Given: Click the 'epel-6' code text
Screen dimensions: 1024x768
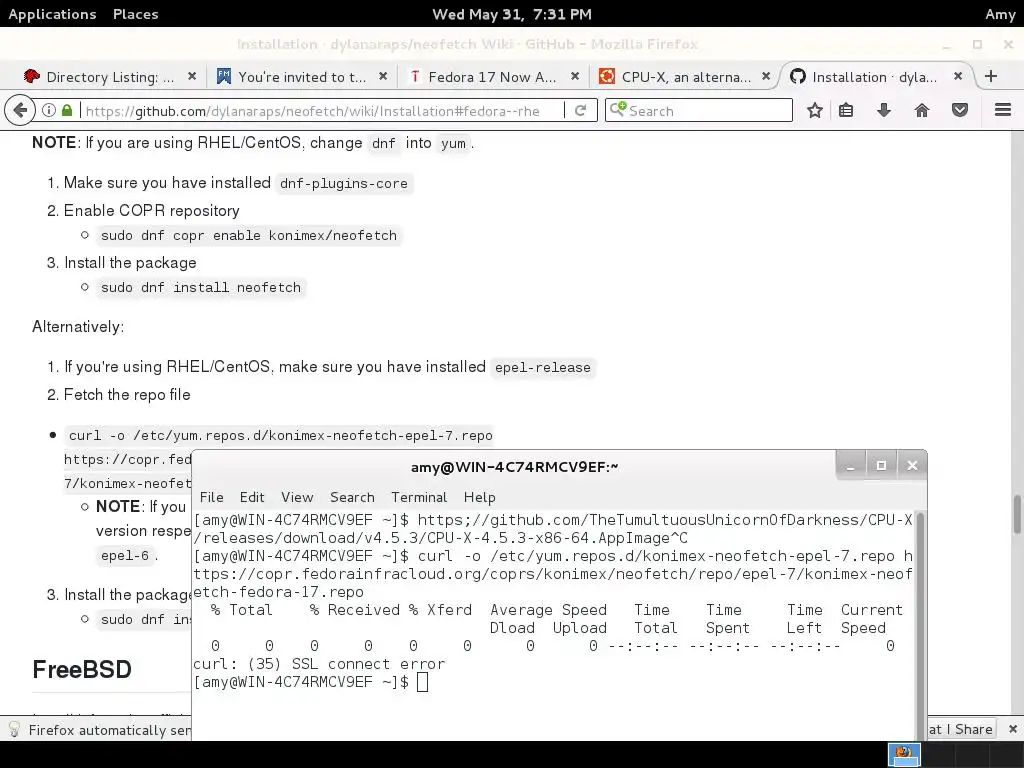Looking at the screenshot, I should pyautogui.click(x=125, y=556).
